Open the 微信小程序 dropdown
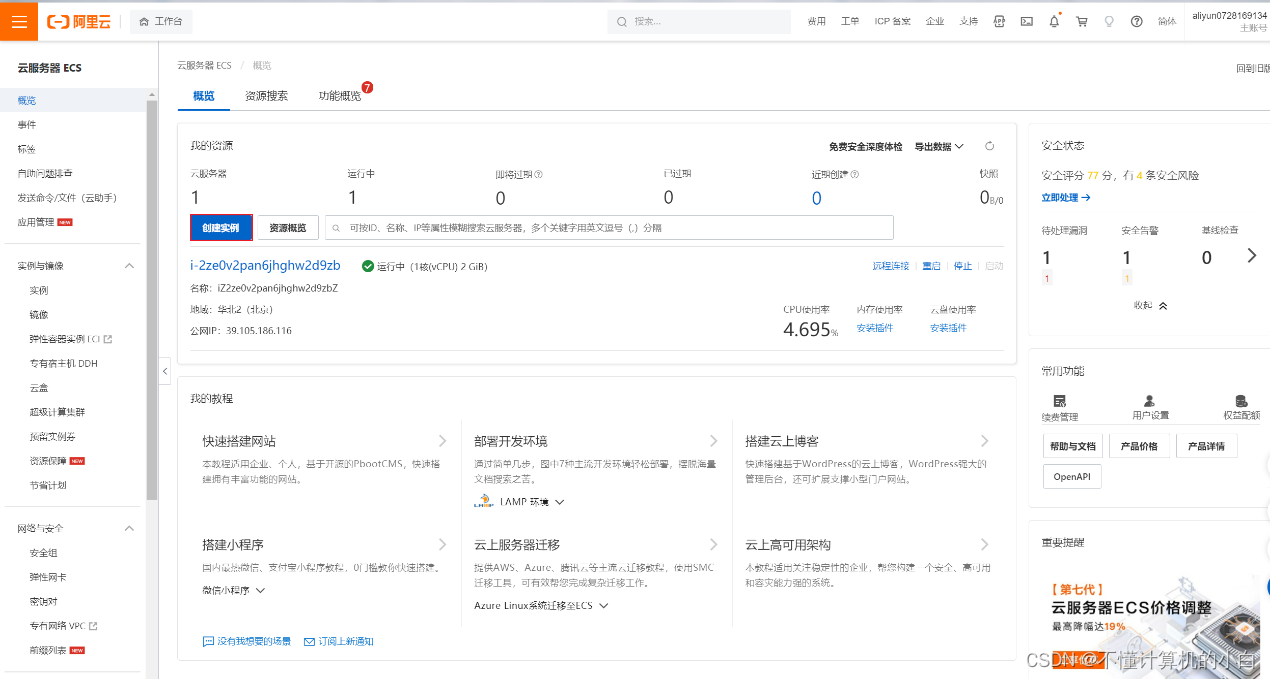The width and height of the screenshot is (1270, 679). pyautogui.click(x=234, y=590)
